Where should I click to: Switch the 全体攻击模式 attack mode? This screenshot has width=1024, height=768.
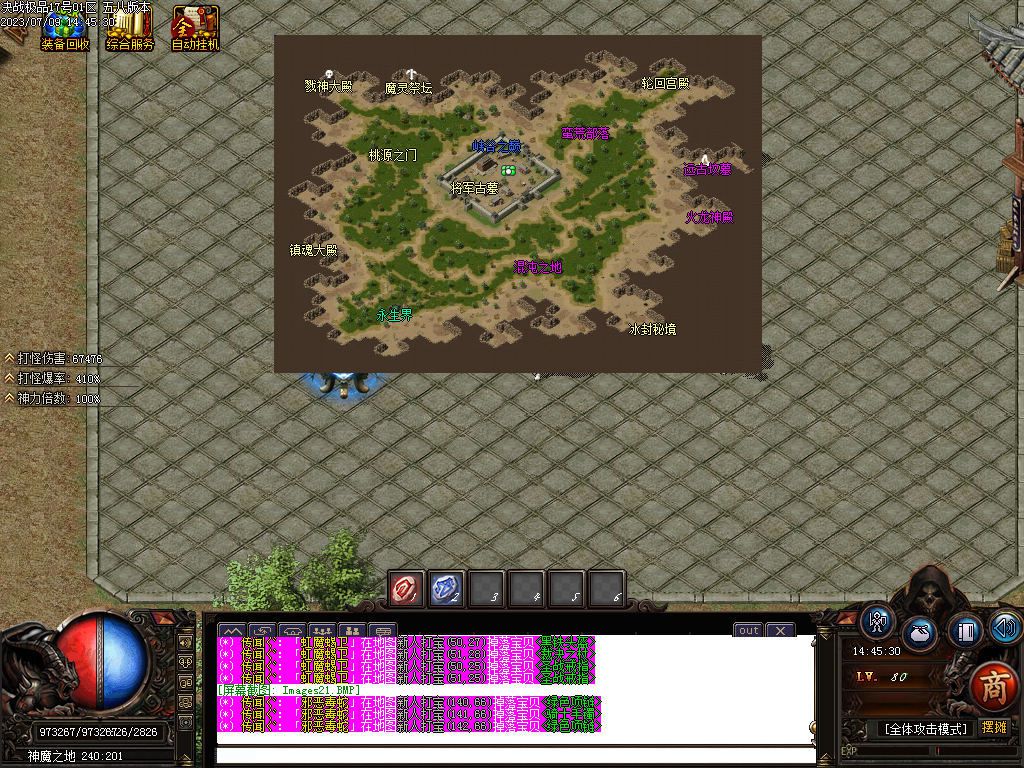coord(927,728)
